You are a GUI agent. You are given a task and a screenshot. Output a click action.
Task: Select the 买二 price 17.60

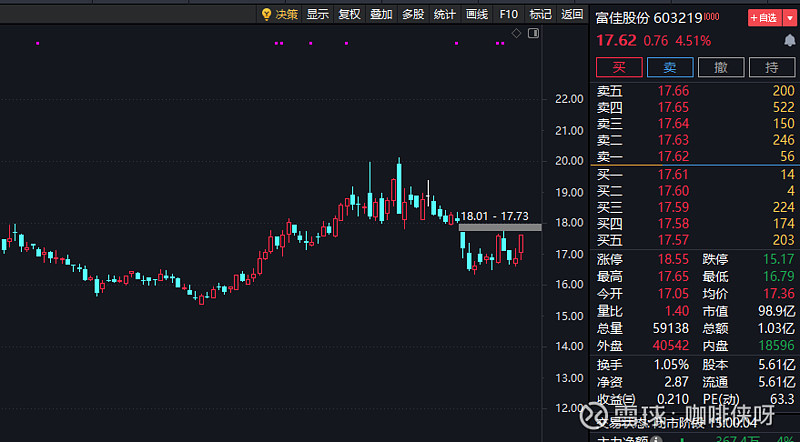pyautogui.click(x=673, y=191)
